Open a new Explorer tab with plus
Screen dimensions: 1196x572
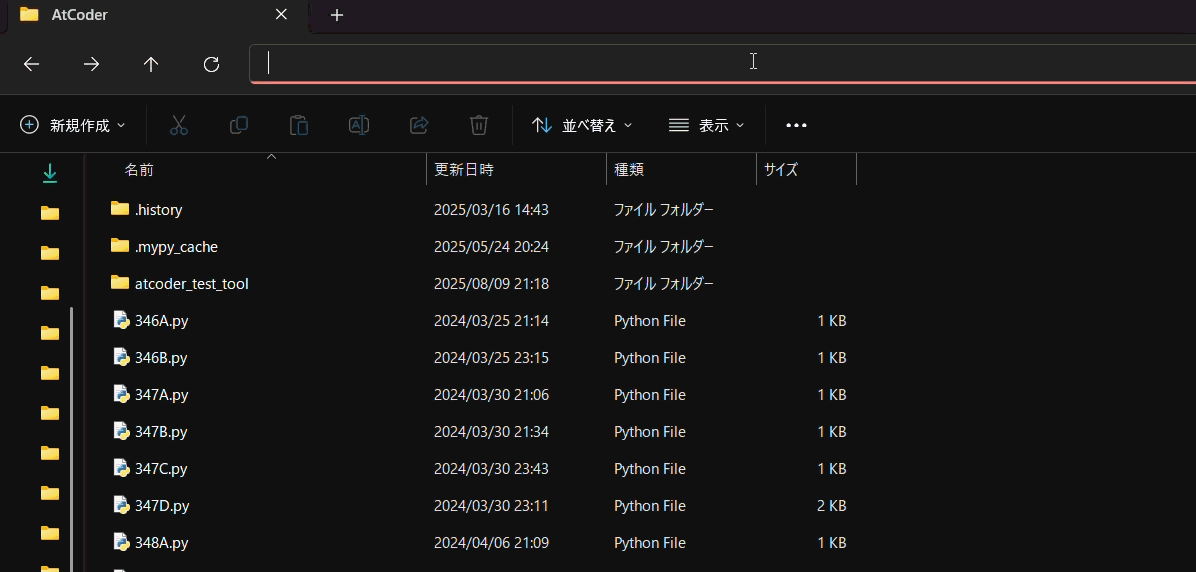337,15
